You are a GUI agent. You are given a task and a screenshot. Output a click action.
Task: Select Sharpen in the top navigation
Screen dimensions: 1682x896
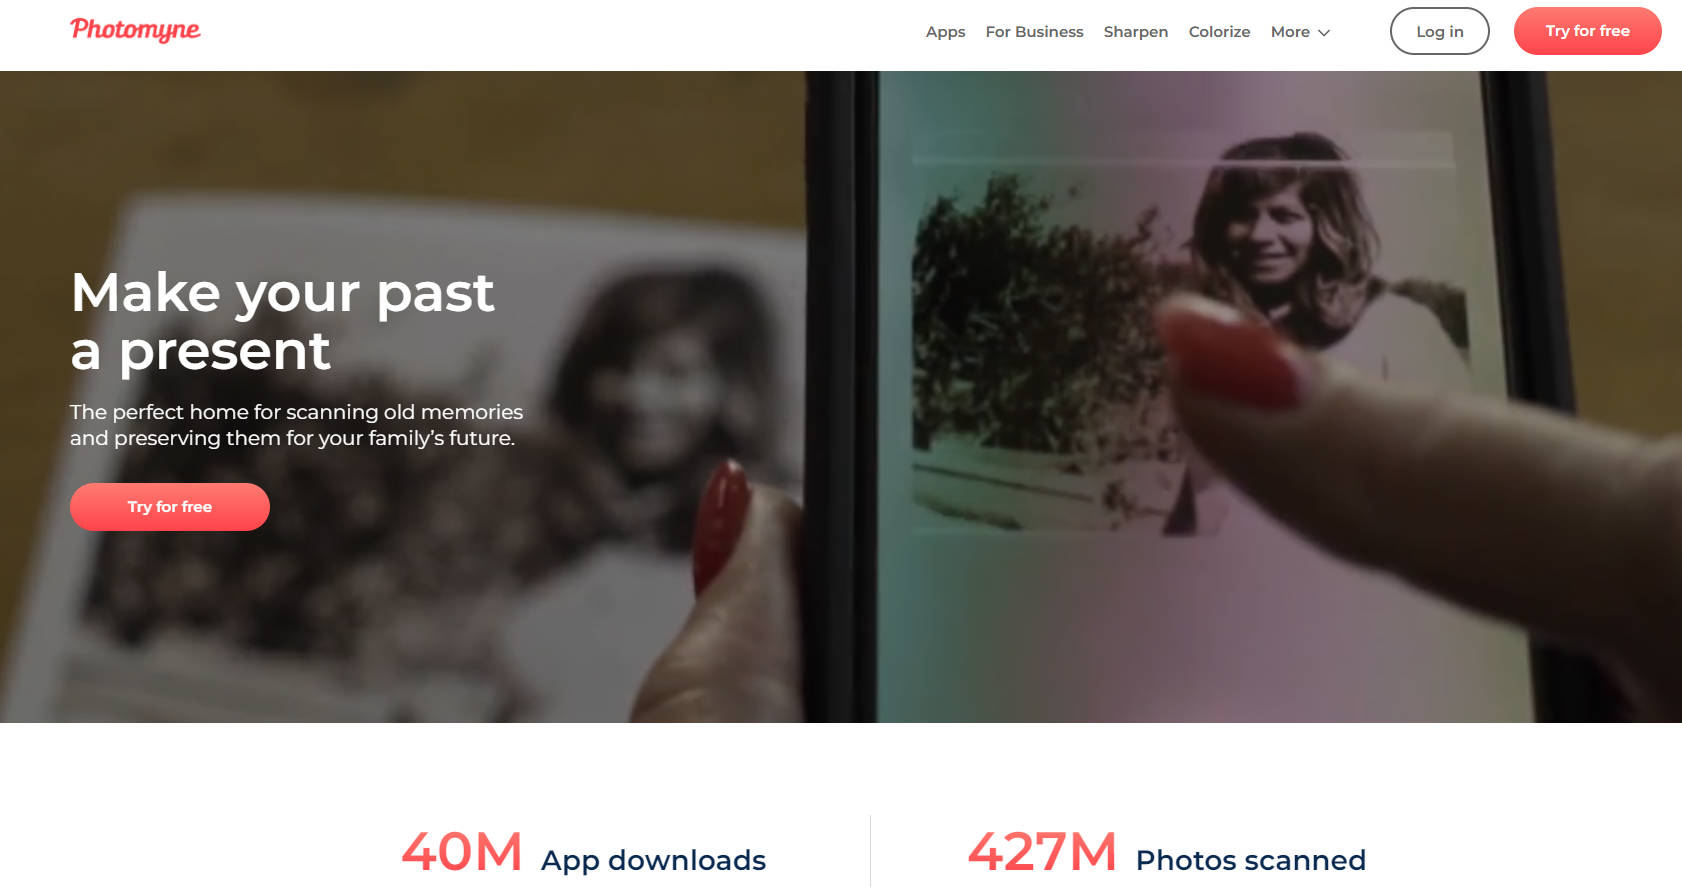click(1135, 32)
